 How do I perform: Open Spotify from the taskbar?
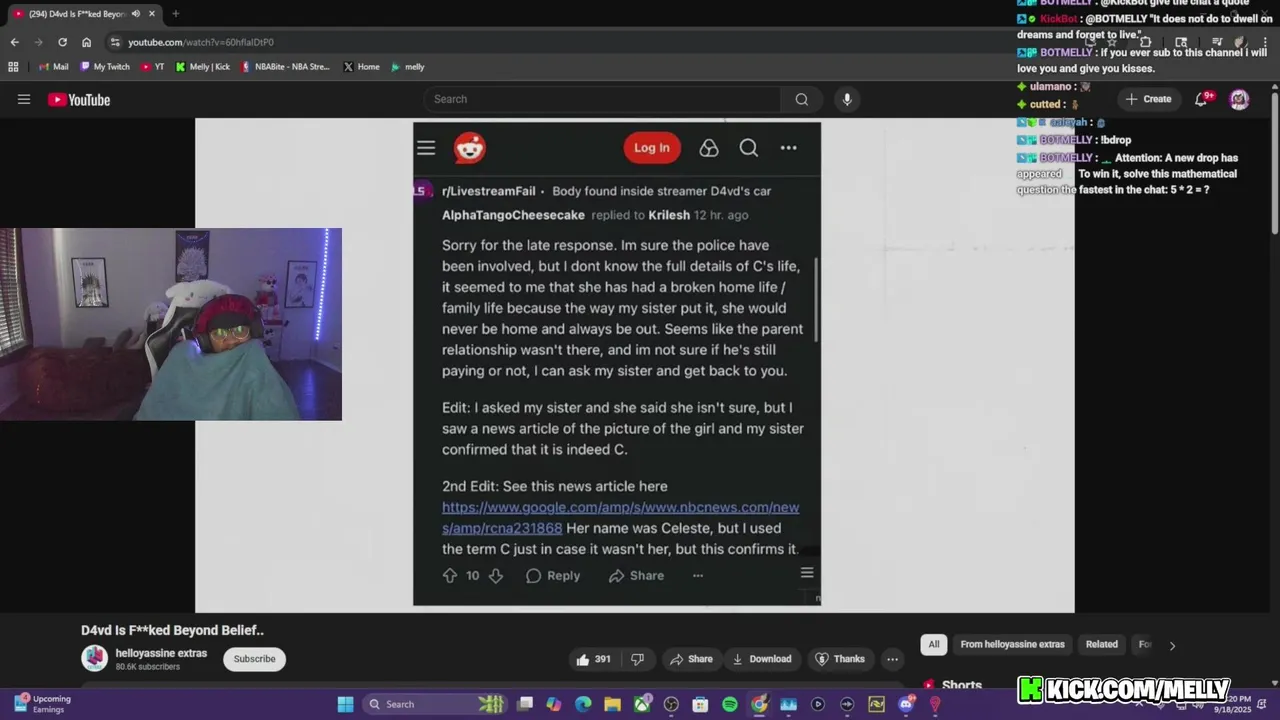[x=730, y=704]
